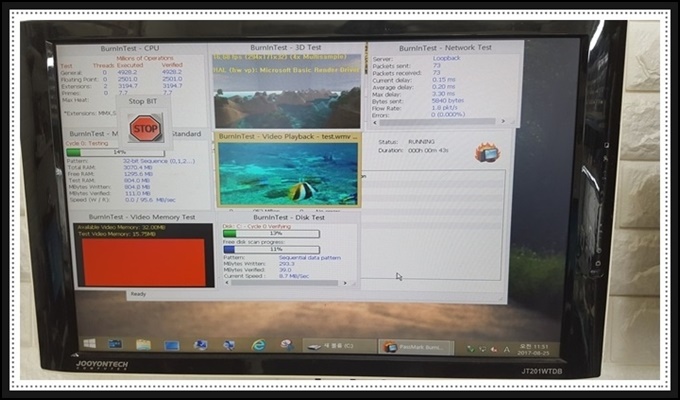Select the Video Playback test.wmv title bar
This screenshot has width=680, height=400.
288,137
